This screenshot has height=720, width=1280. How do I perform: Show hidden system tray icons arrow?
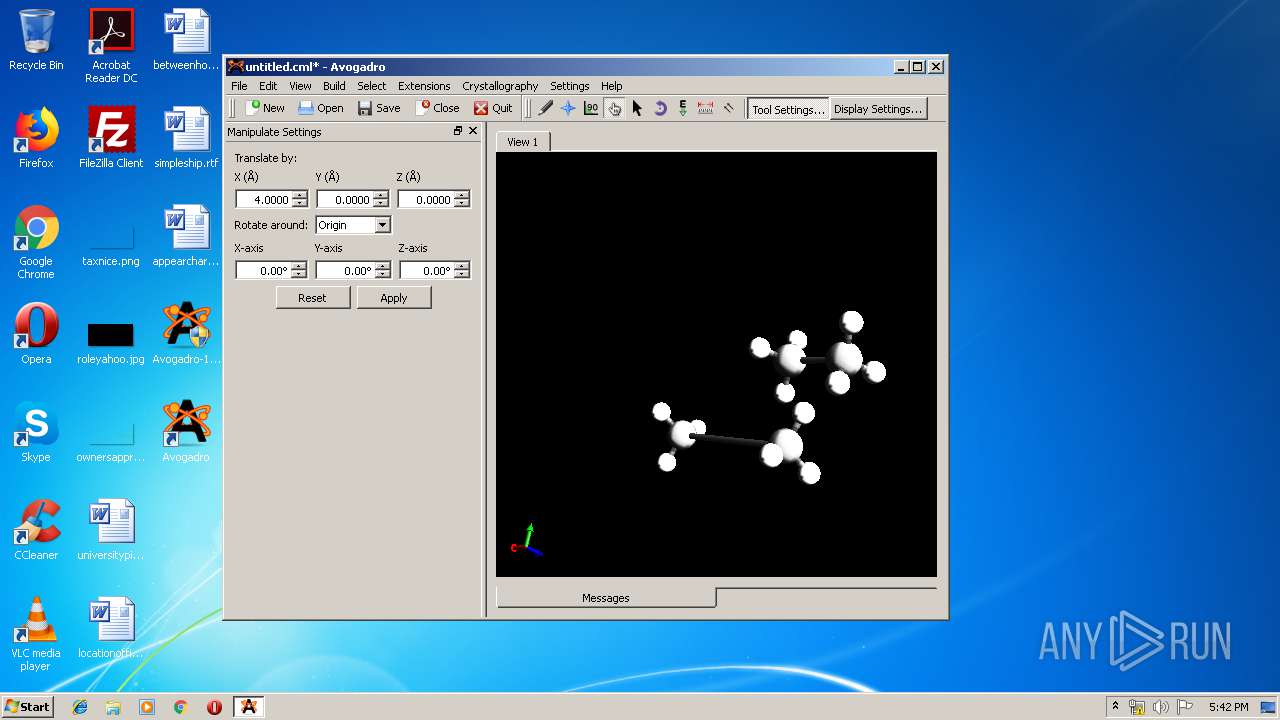[1115, 707]
